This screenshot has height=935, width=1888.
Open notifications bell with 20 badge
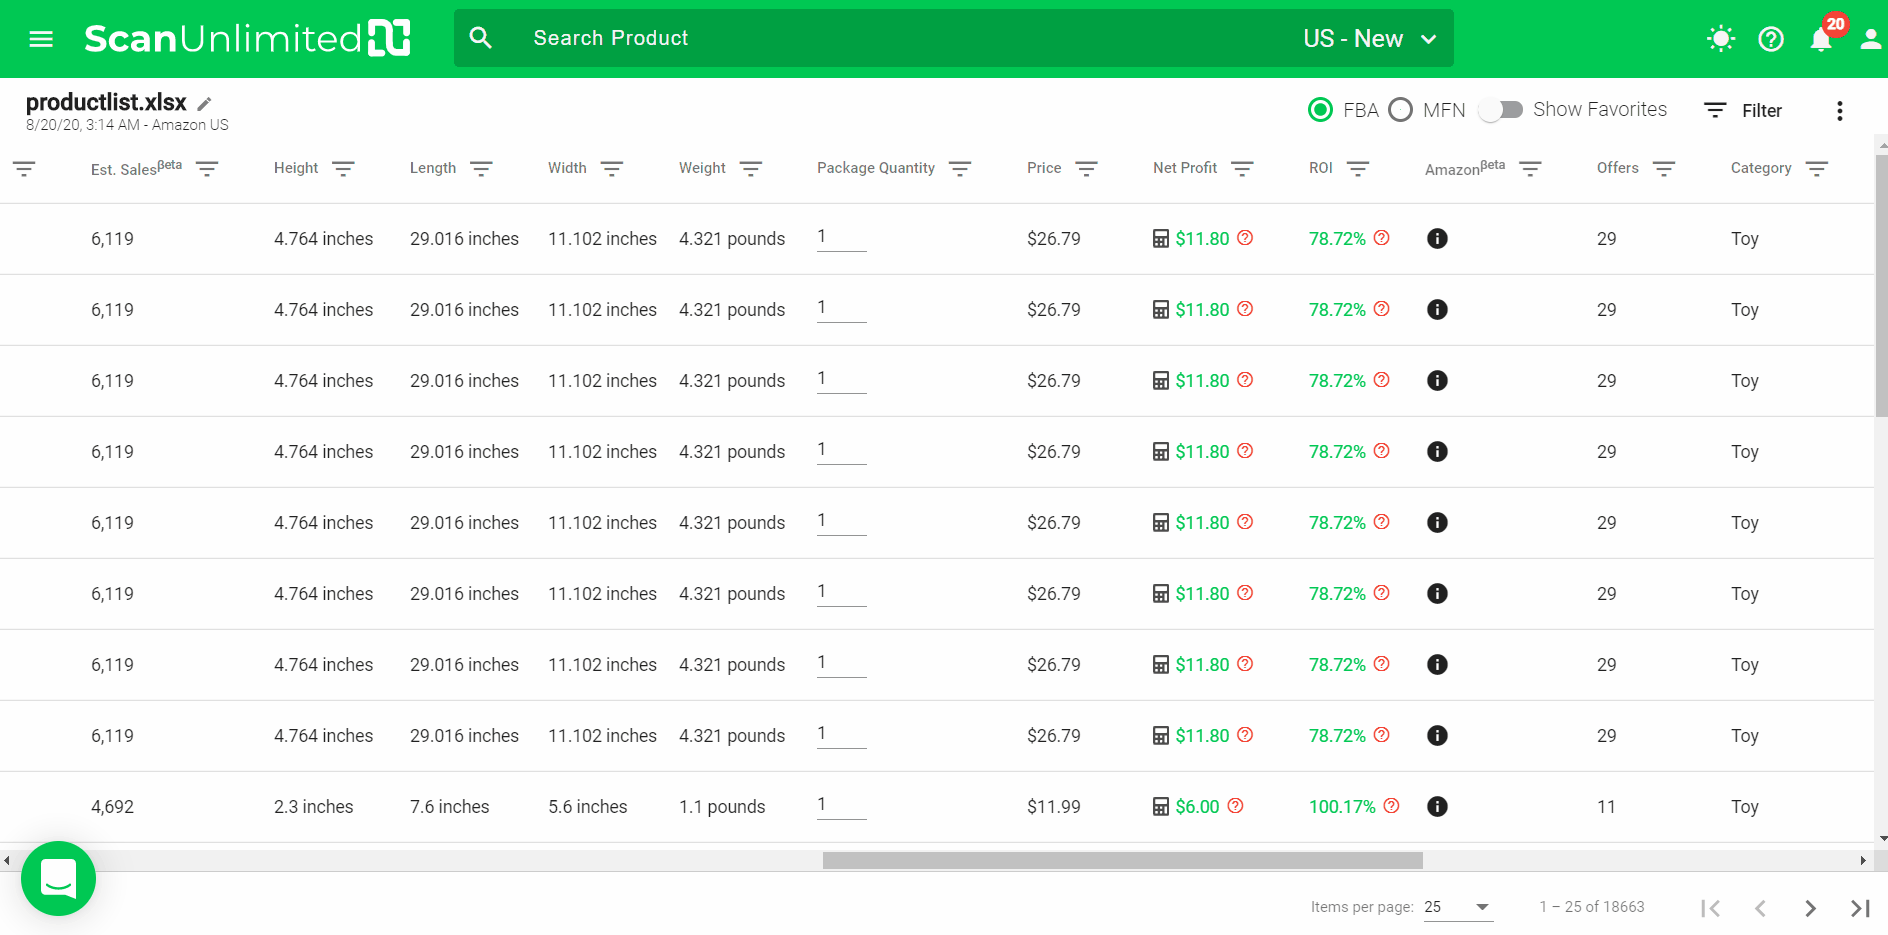coord(1821,39)
